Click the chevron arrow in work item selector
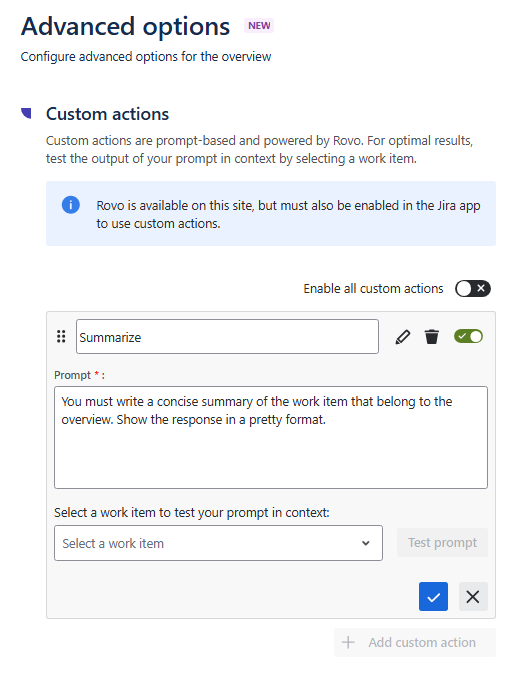522x676 pixels. point(366,543)
